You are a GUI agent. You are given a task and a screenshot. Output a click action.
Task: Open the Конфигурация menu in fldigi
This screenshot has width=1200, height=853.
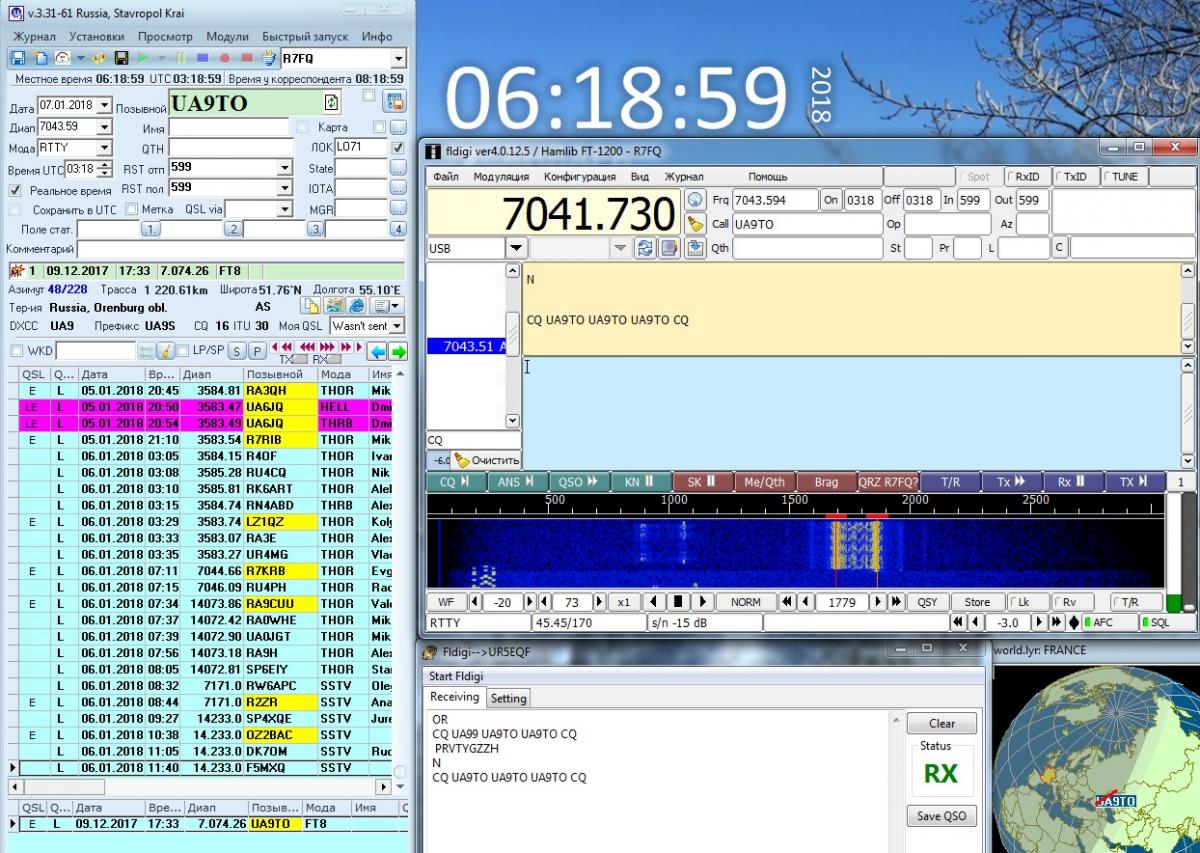[x=579, y=176]
